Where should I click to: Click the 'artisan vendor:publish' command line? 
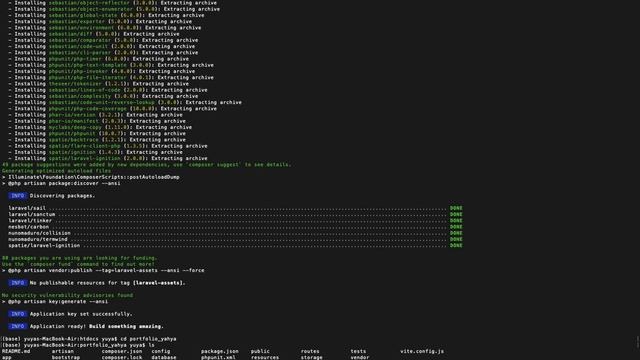103,270
